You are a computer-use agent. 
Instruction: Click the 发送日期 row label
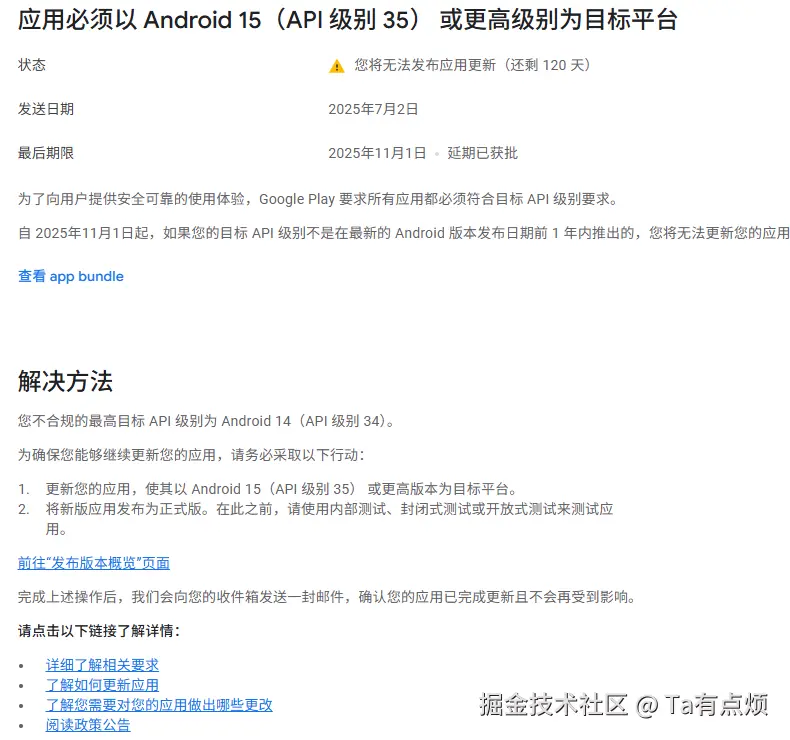click(x=46, y=109)
